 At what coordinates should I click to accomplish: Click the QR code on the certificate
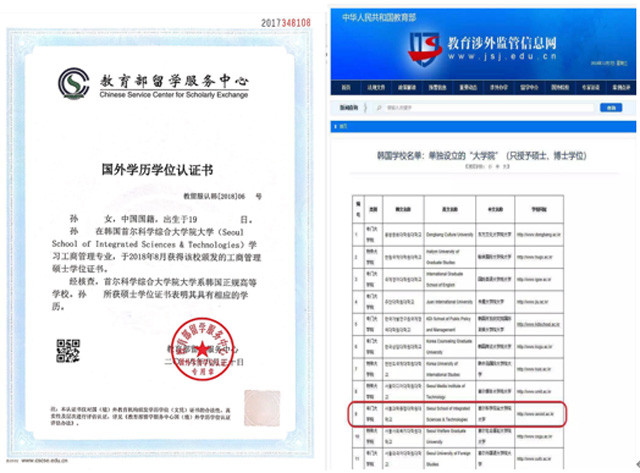(x=68, y=351)
